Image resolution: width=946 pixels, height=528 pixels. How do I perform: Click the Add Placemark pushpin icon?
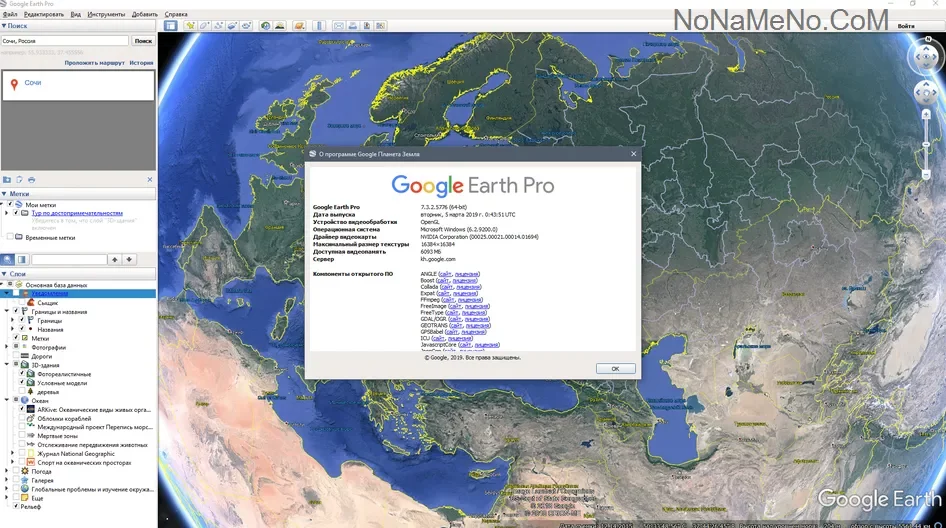coord(190,25)
